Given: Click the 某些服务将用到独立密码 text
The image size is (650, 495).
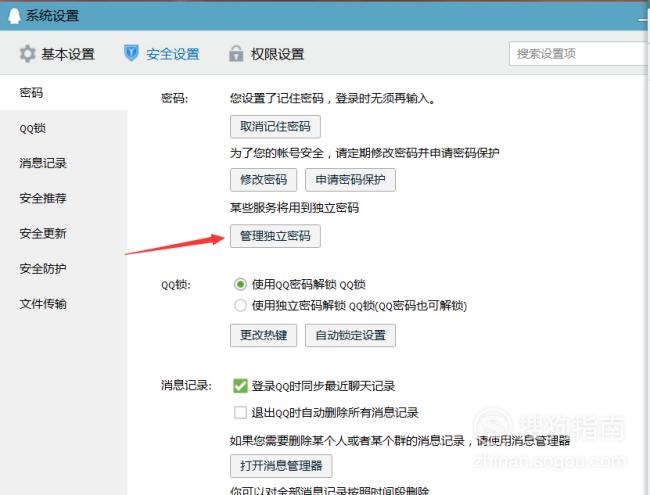Looking at the screenshot, I should click(294, 208).
